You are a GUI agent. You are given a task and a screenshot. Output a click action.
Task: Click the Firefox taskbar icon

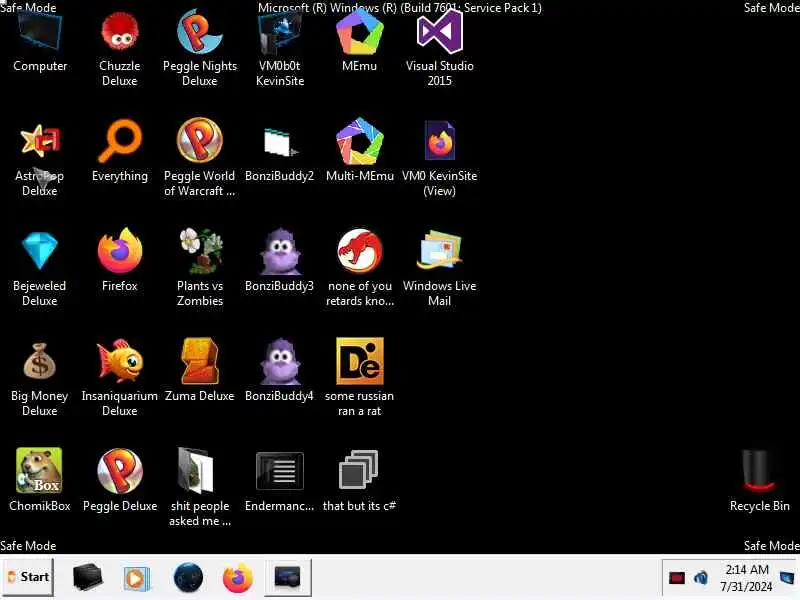[x=238, y=578]
